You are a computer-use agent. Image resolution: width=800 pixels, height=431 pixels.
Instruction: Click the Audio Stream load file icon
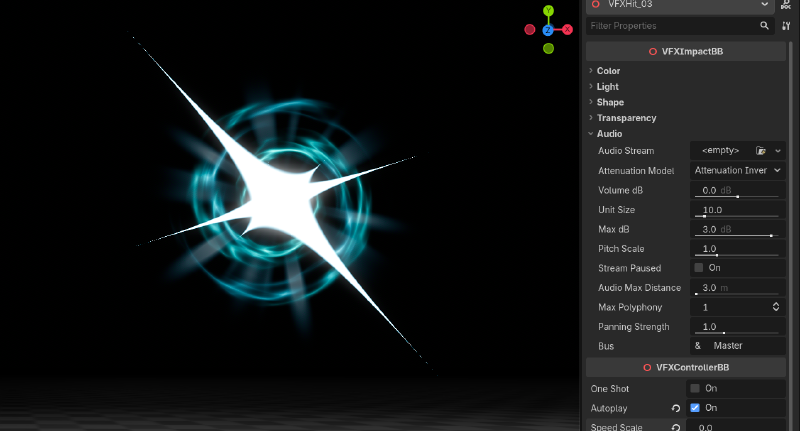coord(761,150)
